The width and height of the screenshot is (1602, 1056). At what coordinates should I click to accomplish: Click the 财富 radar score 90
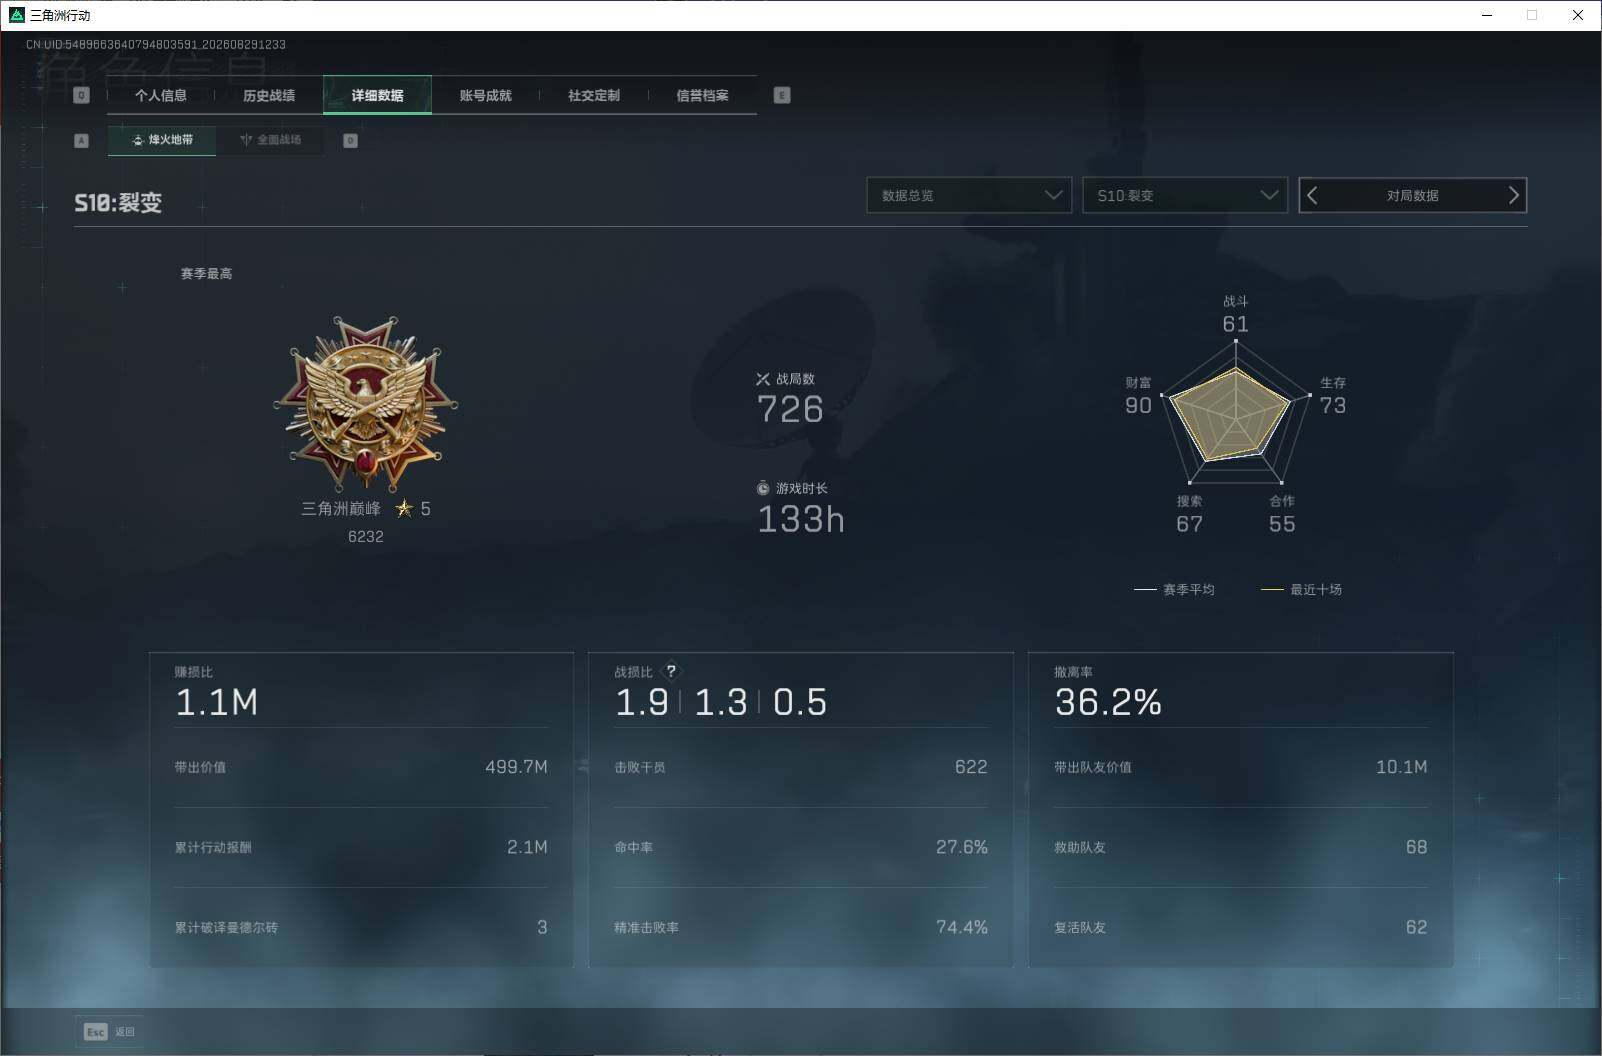tap(1138, 405)
